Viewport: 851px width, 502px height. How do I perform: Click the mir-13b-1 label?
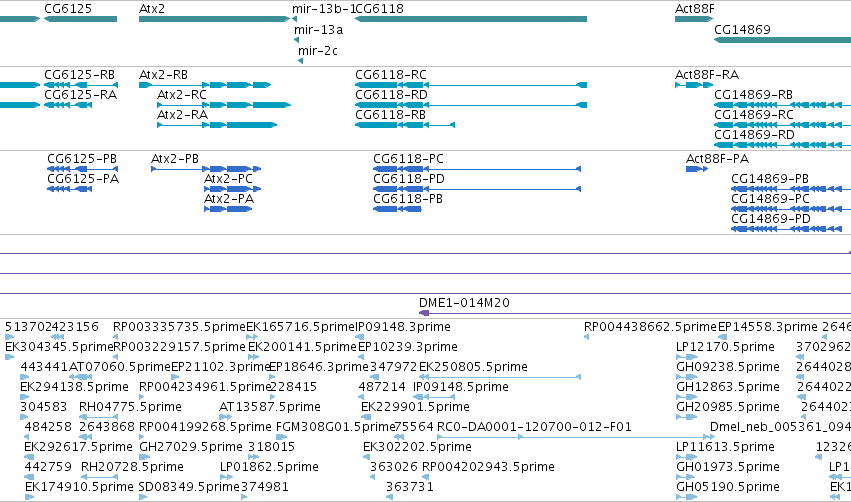pyautogui.click(x=323, y=9)
